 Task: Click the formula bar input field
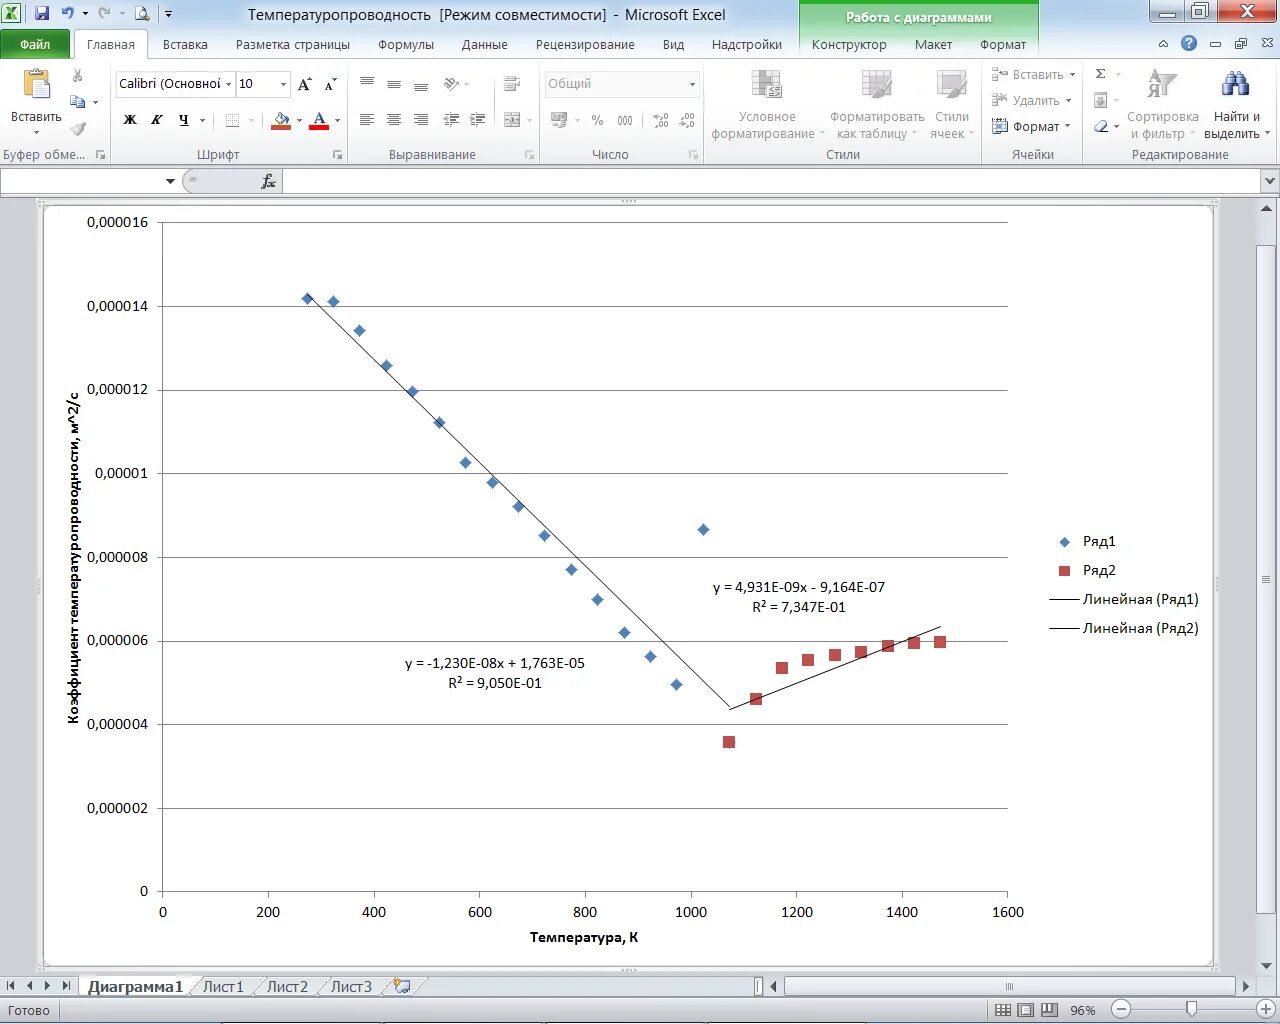[771, 181]
